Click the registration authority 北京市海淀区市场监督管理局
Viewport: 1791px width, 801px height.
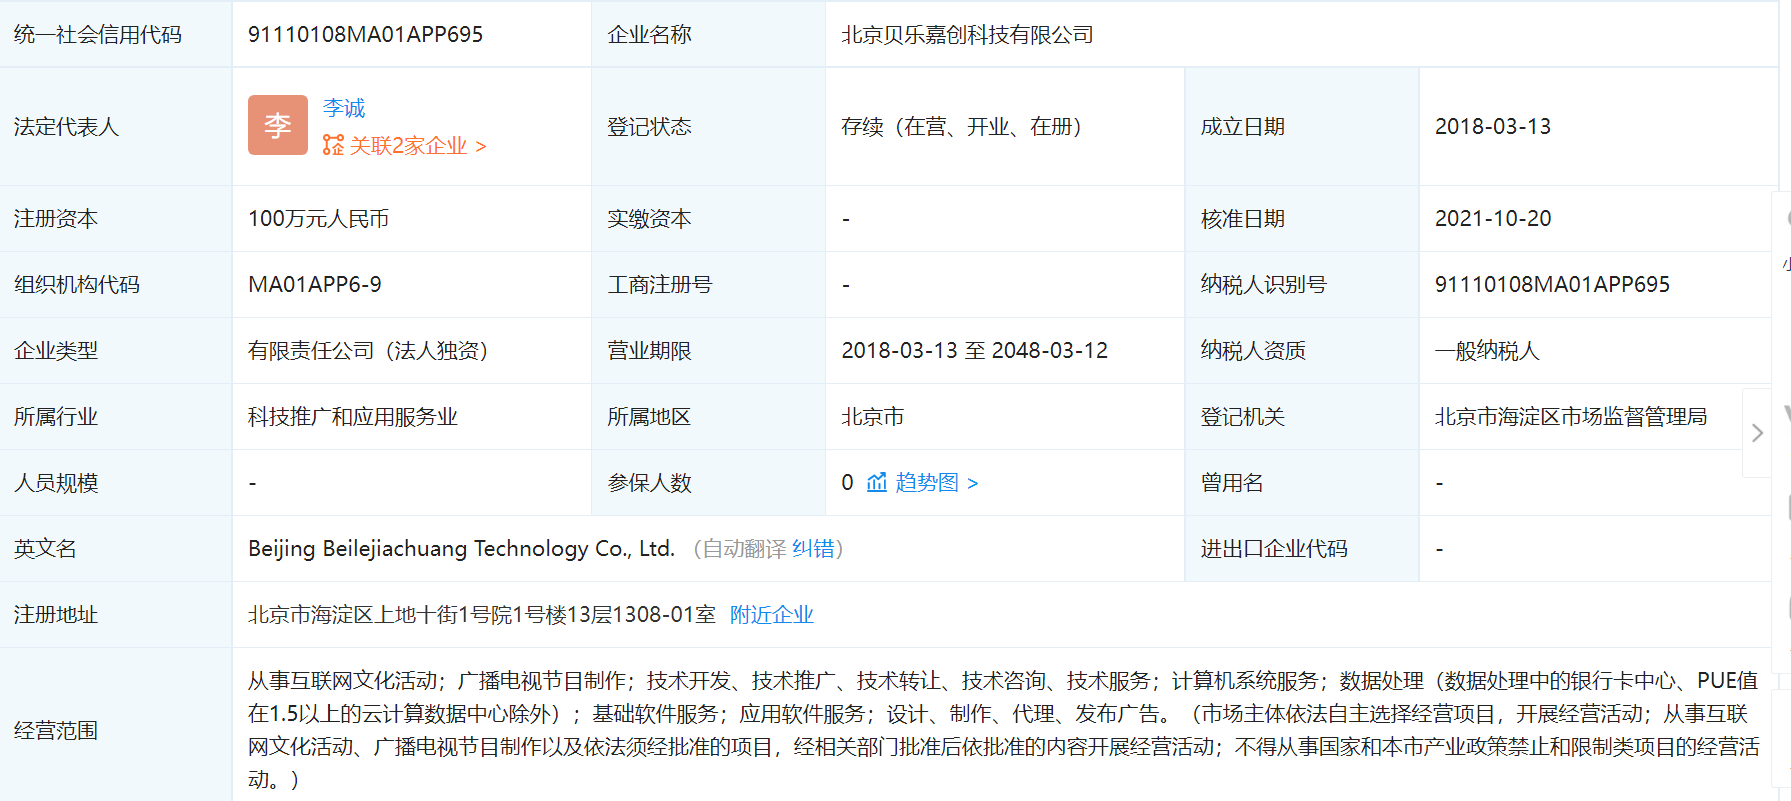[x=1570, y=417]
